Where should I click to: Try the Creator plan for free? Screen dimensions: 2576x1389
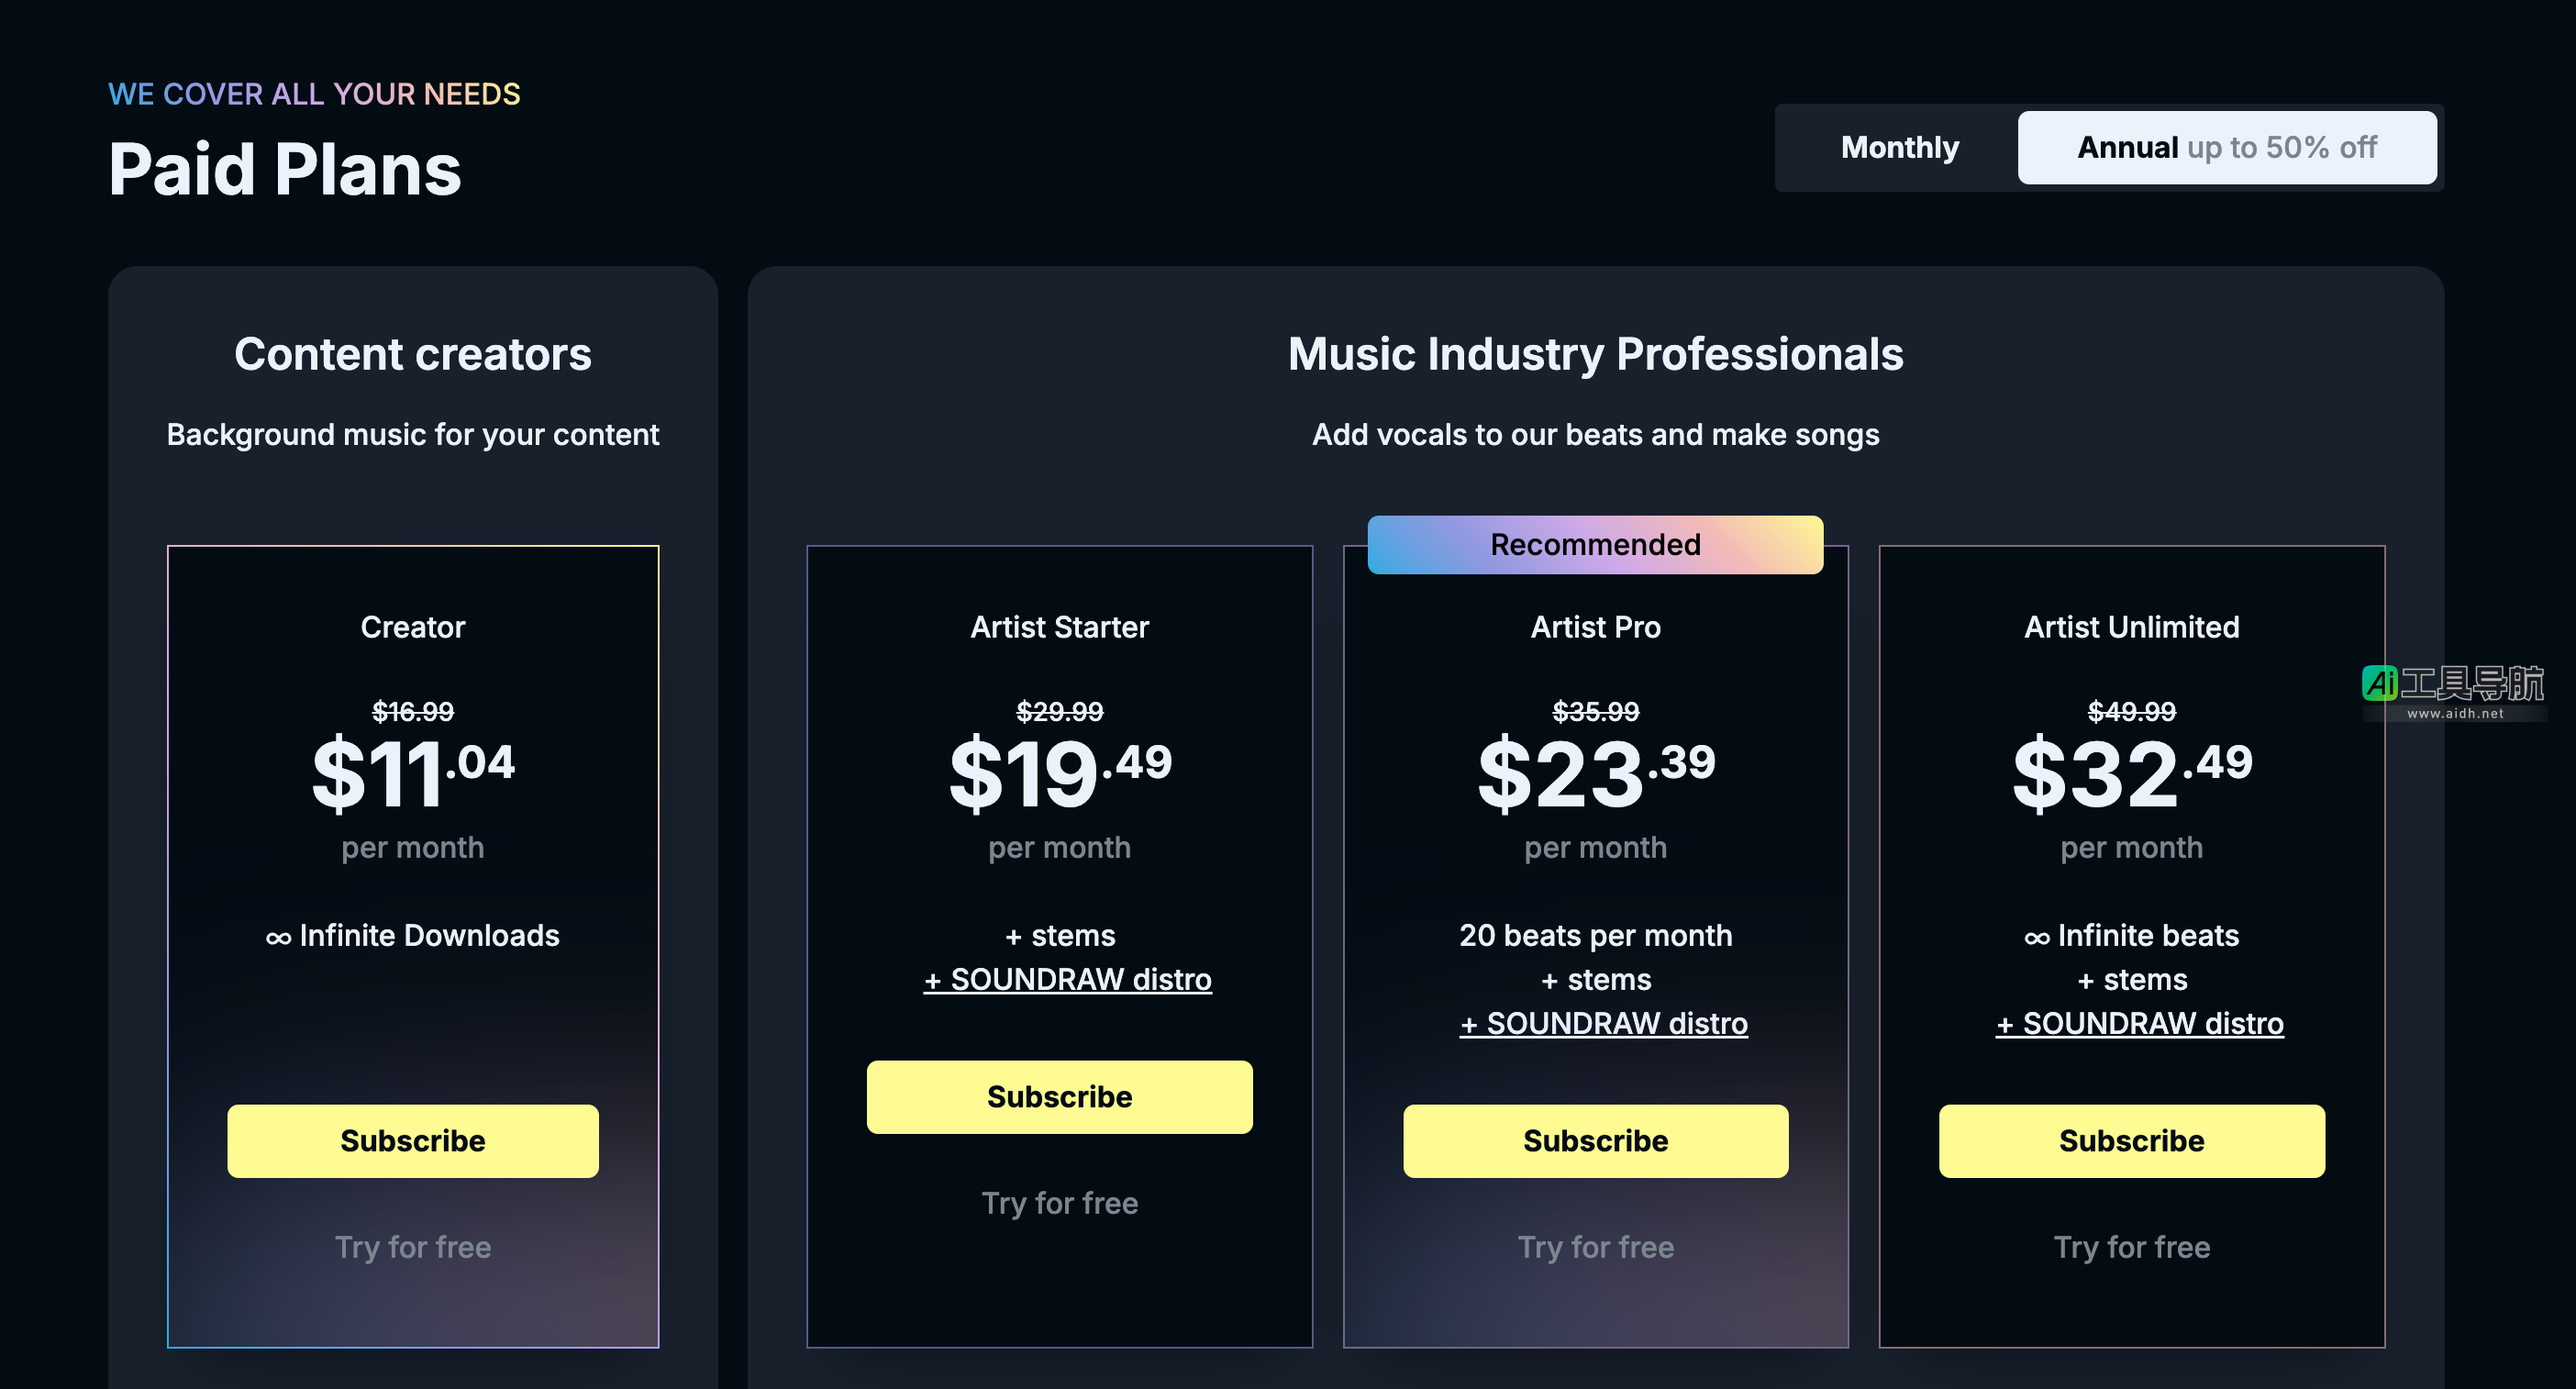pyautogui.click(x=412, y=1247)
